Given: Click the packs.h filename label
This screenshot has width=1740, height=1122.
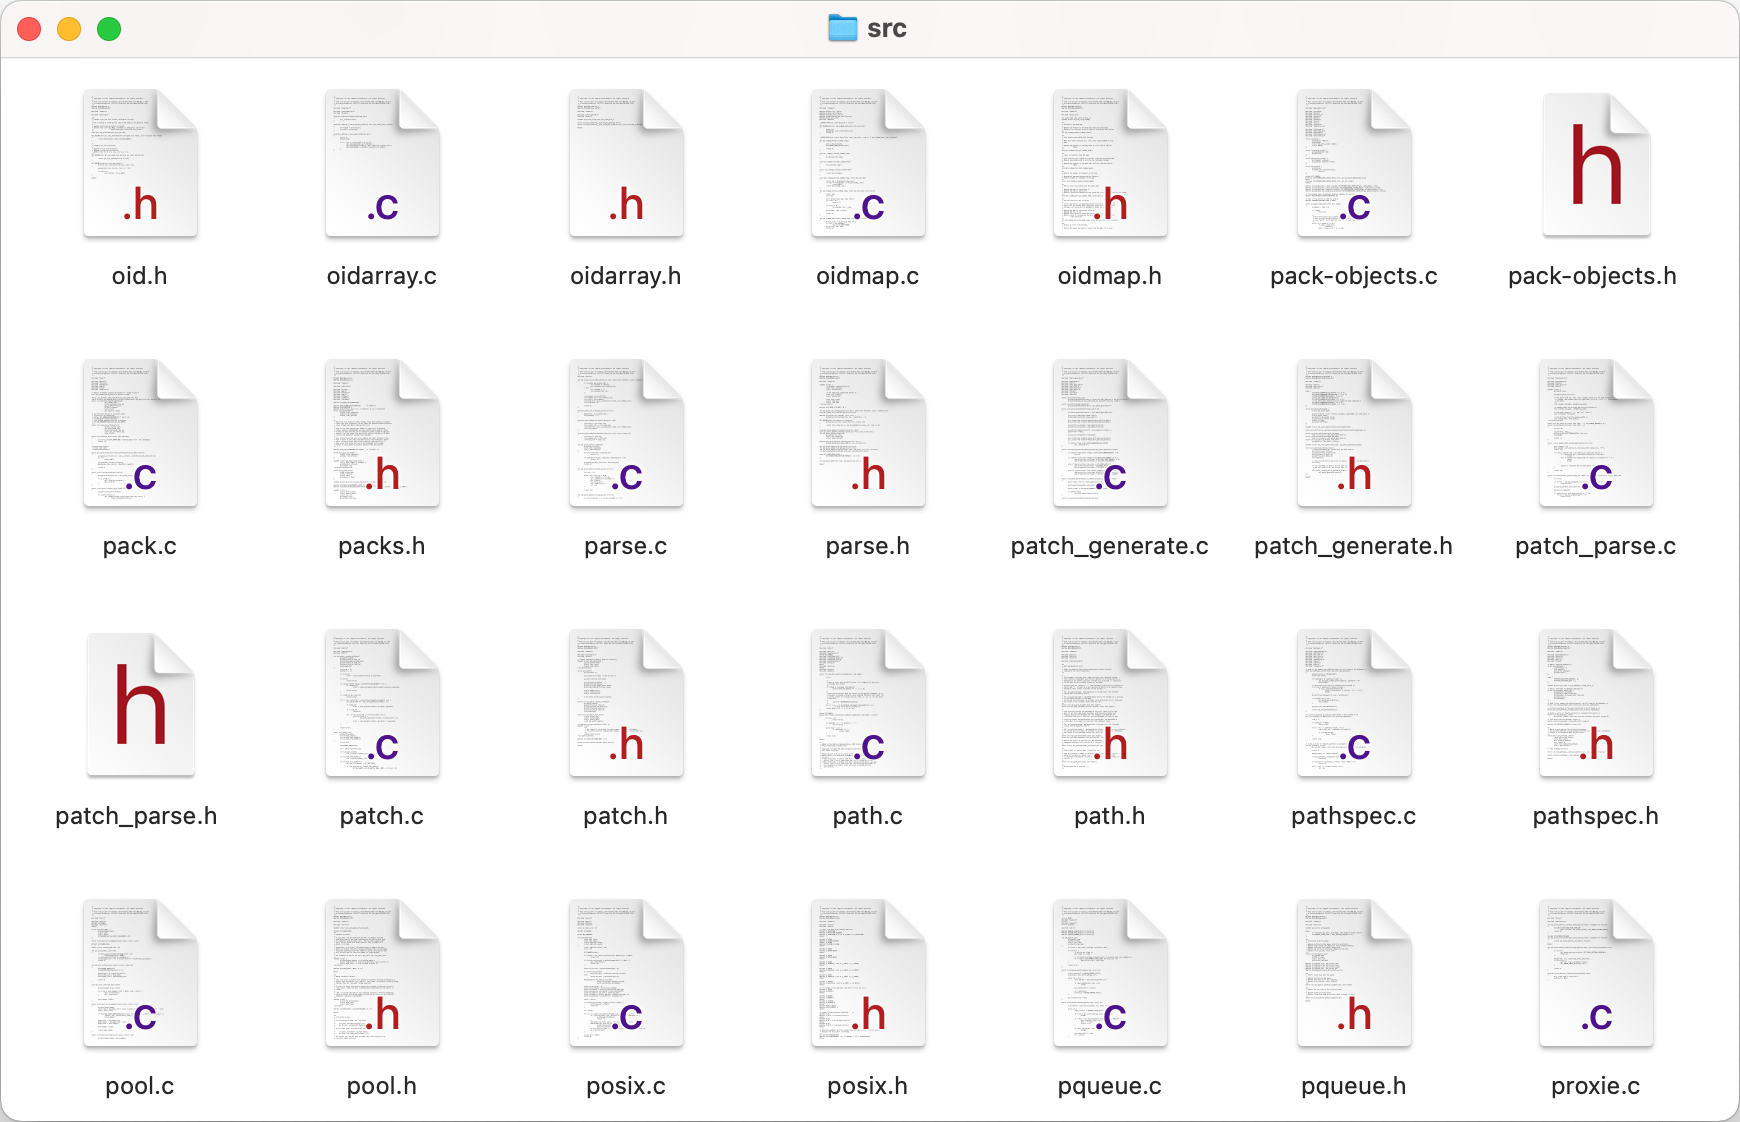Looking at the screenshot, I should tap(382, 546).
